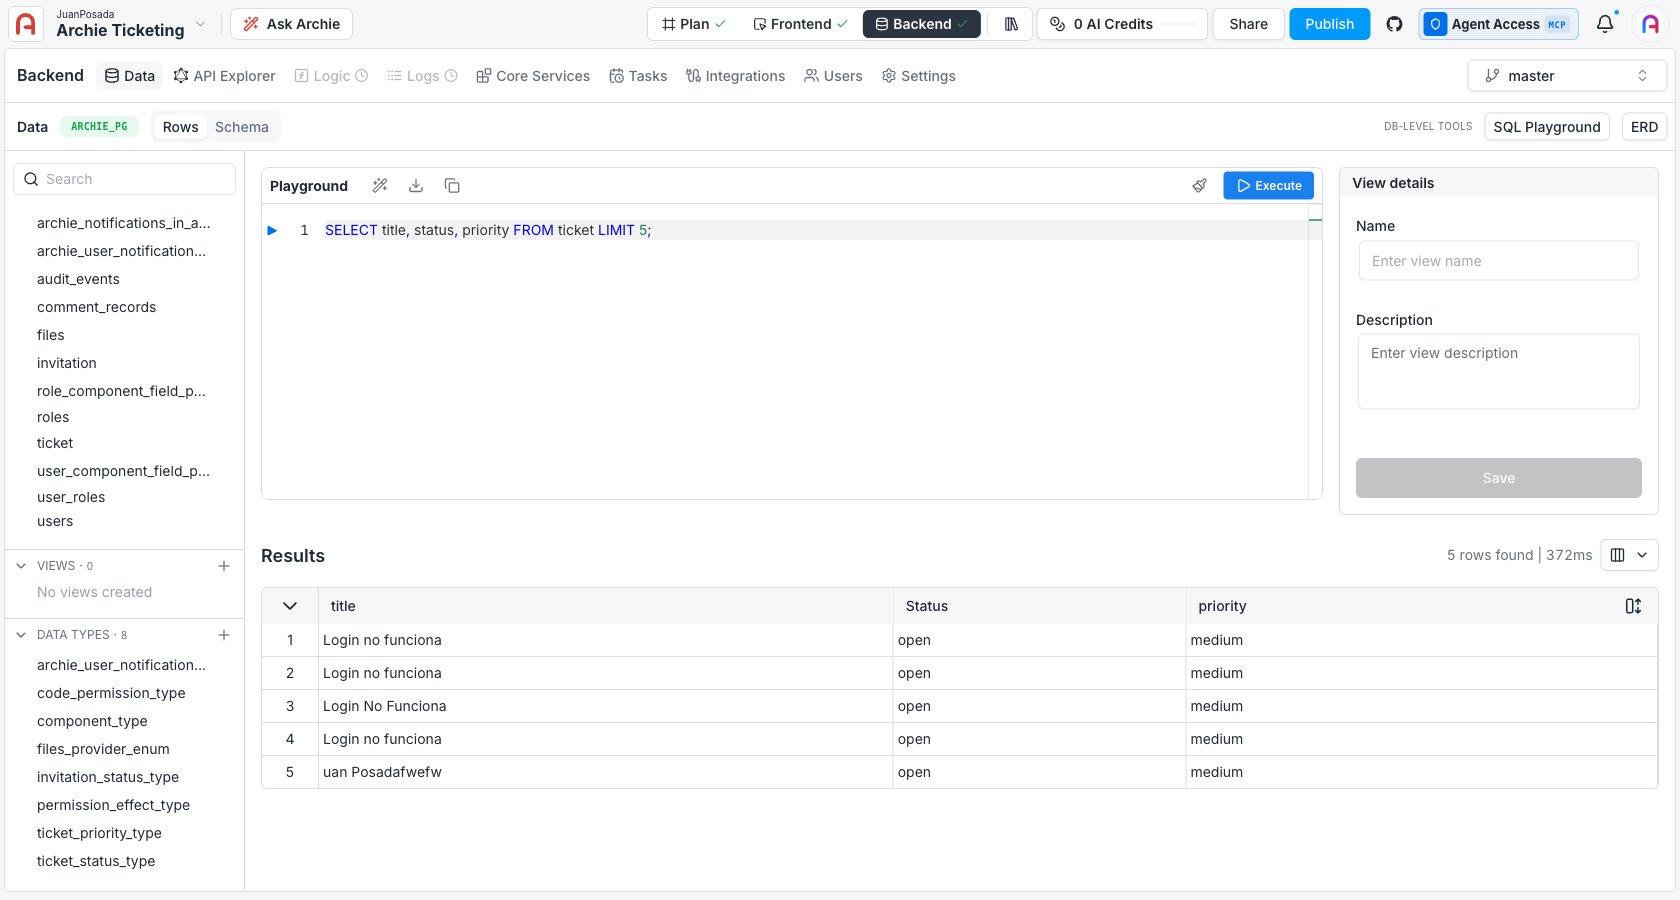Open the GitHub icon link
Image resolution: width=1680 pixels, height=900 pixels.
(1394, 24)
